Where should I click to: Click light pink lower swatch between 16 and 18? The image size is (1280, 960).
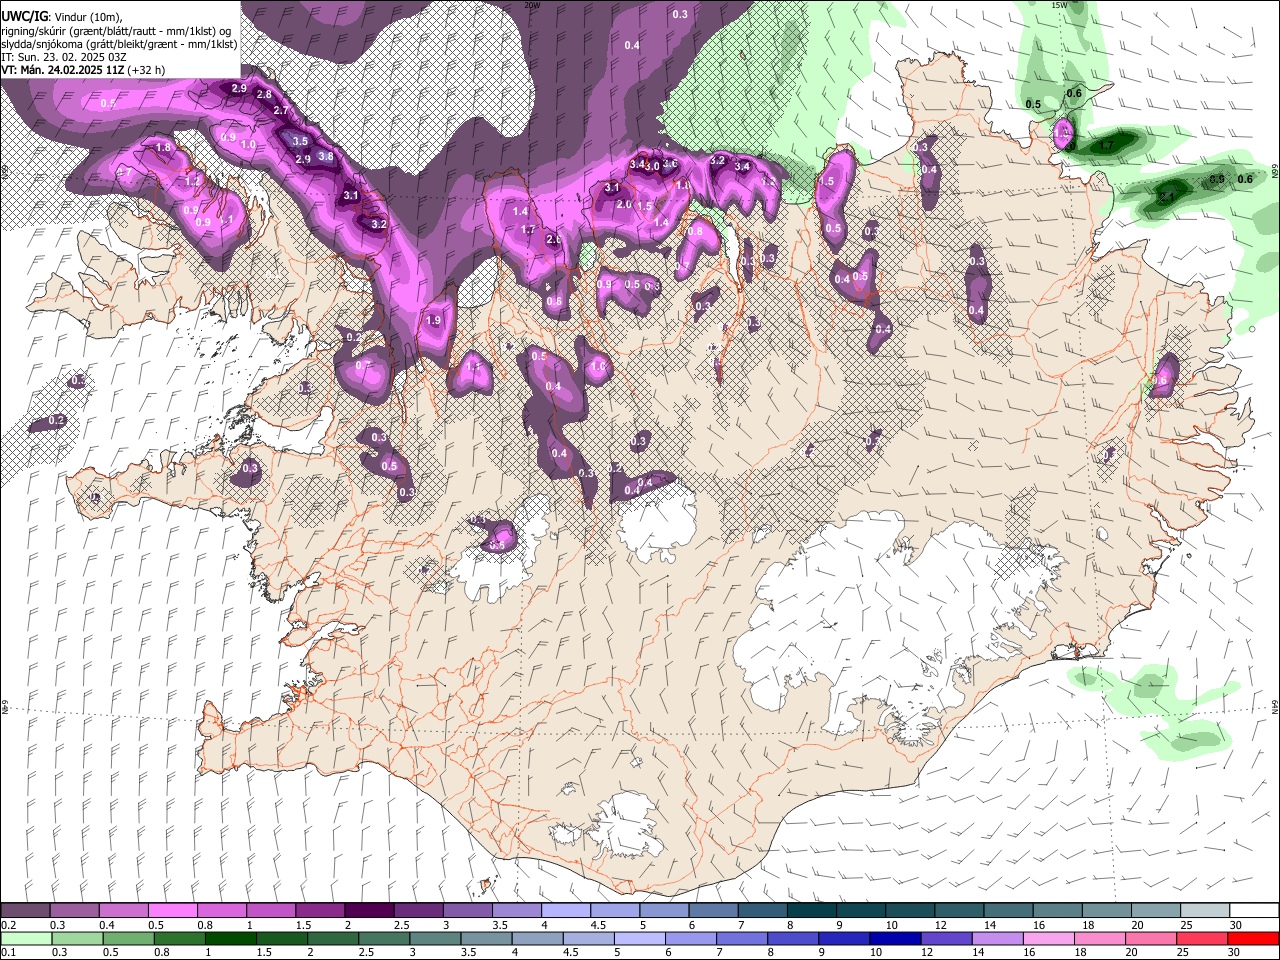[1049, 938]
